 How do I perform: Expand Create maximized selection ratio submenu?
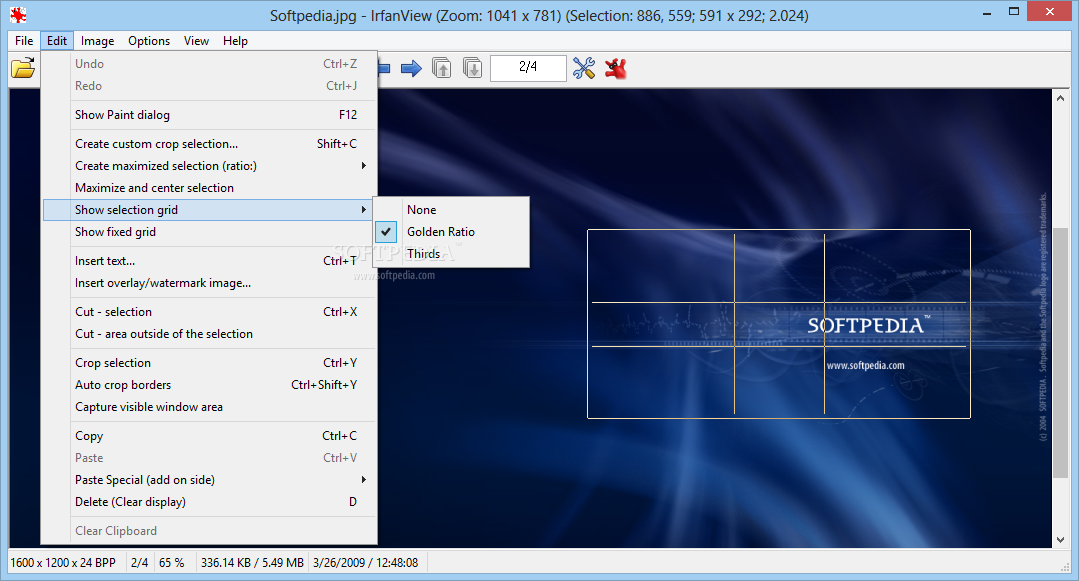[x=363, y=166]
